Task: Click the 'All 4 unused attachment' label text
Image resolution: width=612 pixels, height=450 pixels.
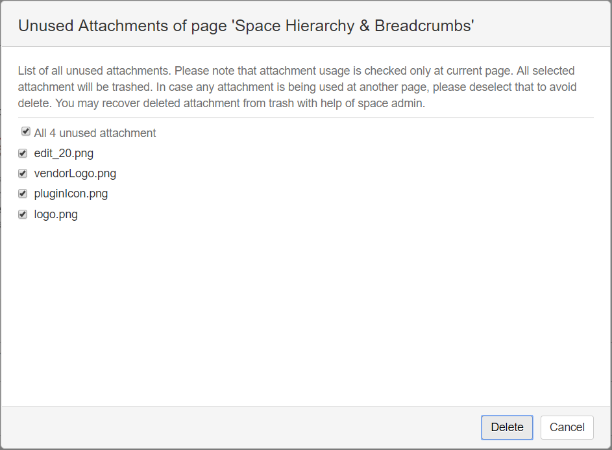Action: pyautogui.click(x=95, y=133)
